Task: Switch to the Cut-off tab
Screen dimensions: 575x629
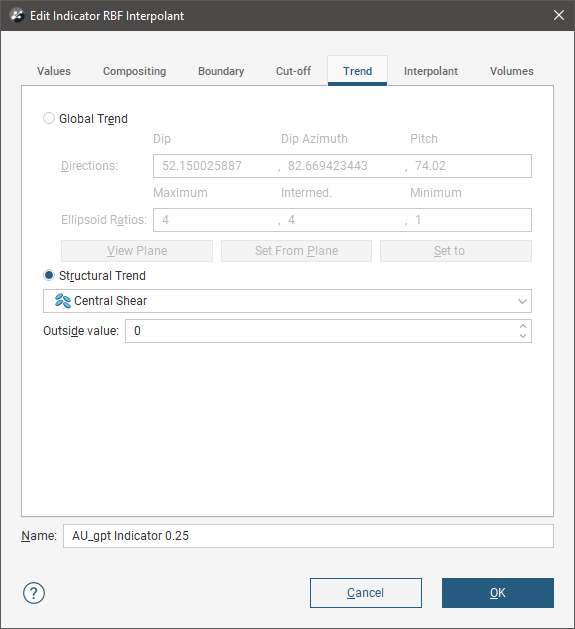Action: (293, 71)
